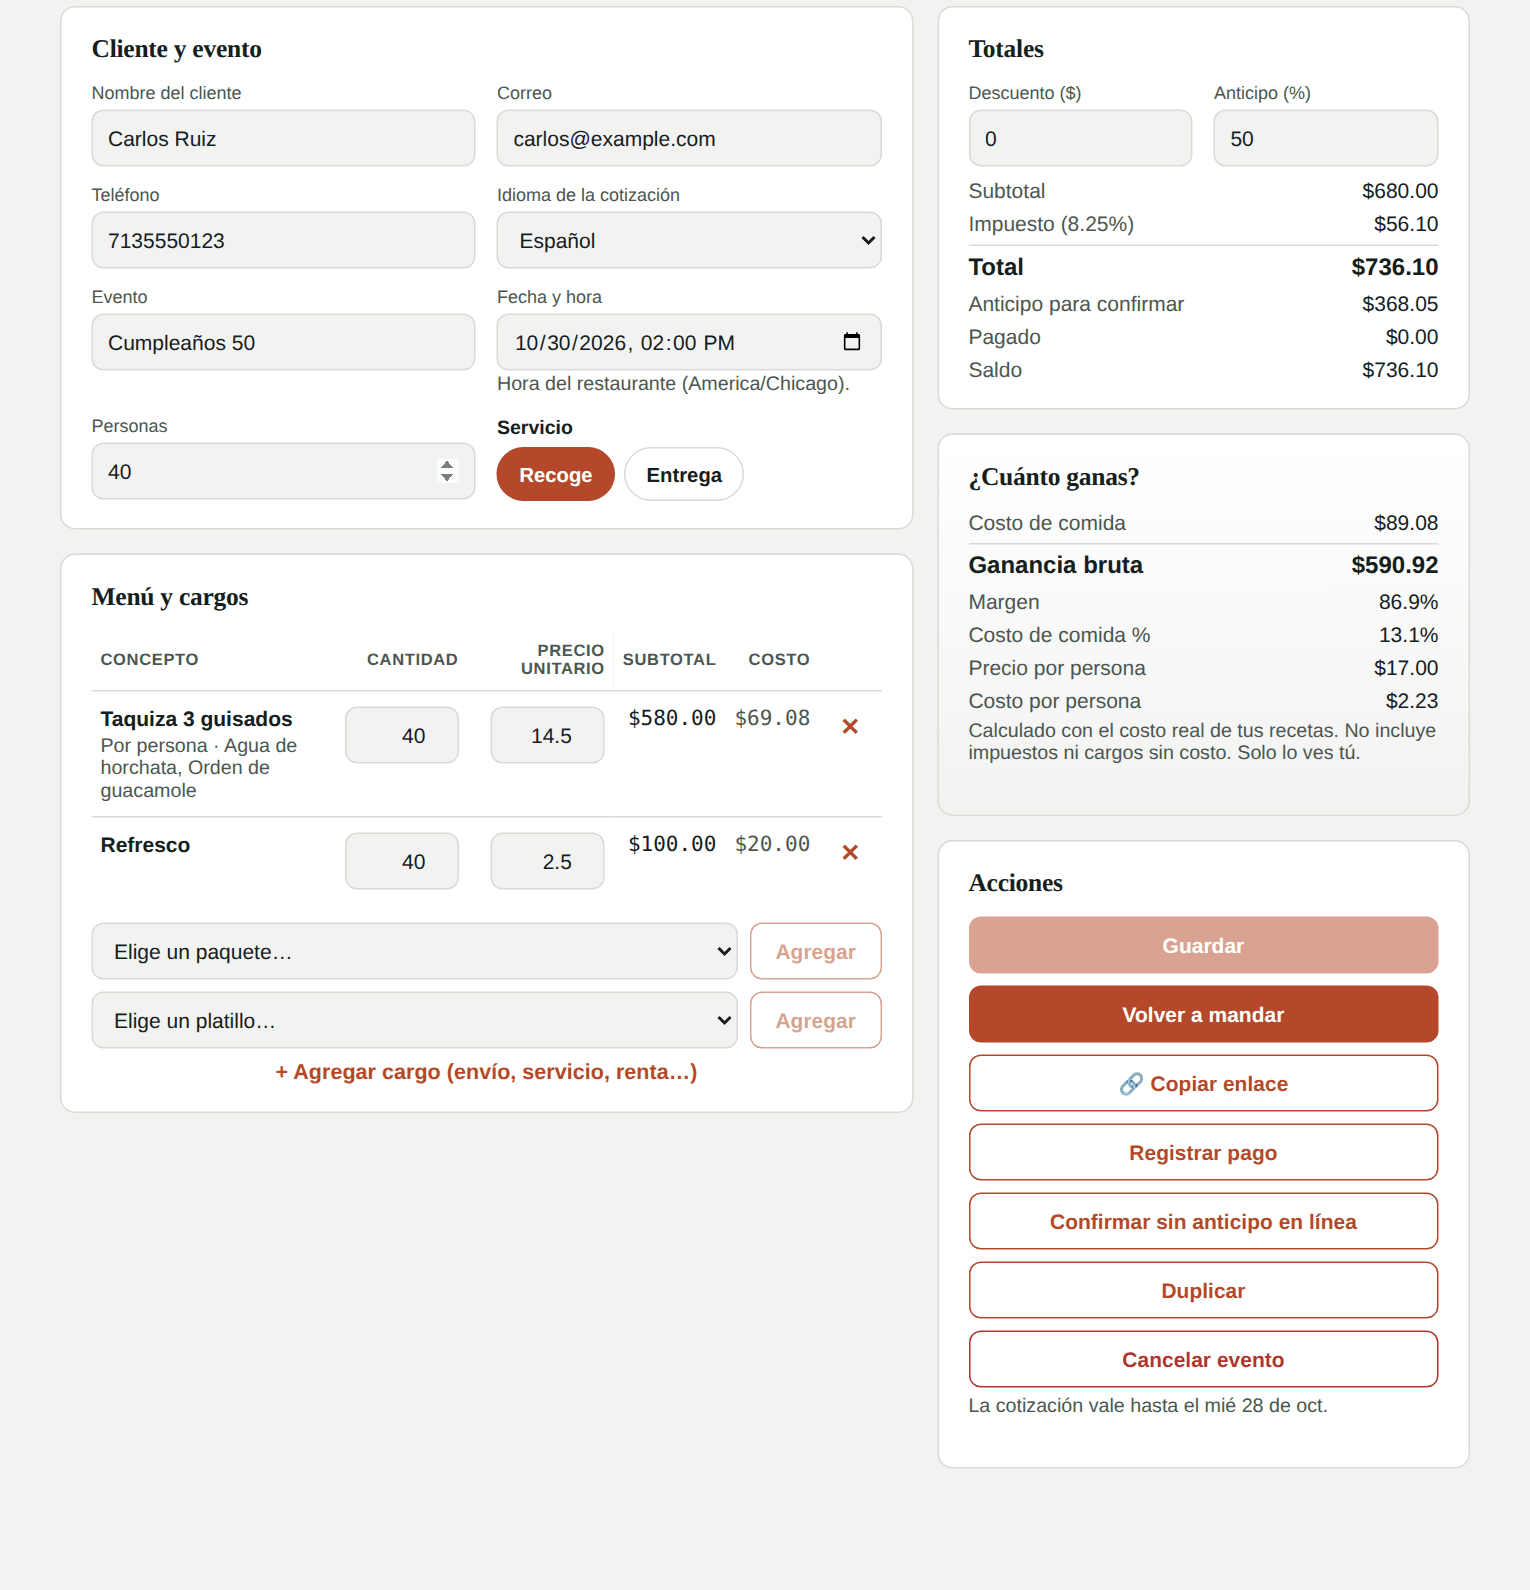Expand the Elige un platillo selector
The width and height of the screenshot is (1530, 1590).
[x=414, y=1020]
